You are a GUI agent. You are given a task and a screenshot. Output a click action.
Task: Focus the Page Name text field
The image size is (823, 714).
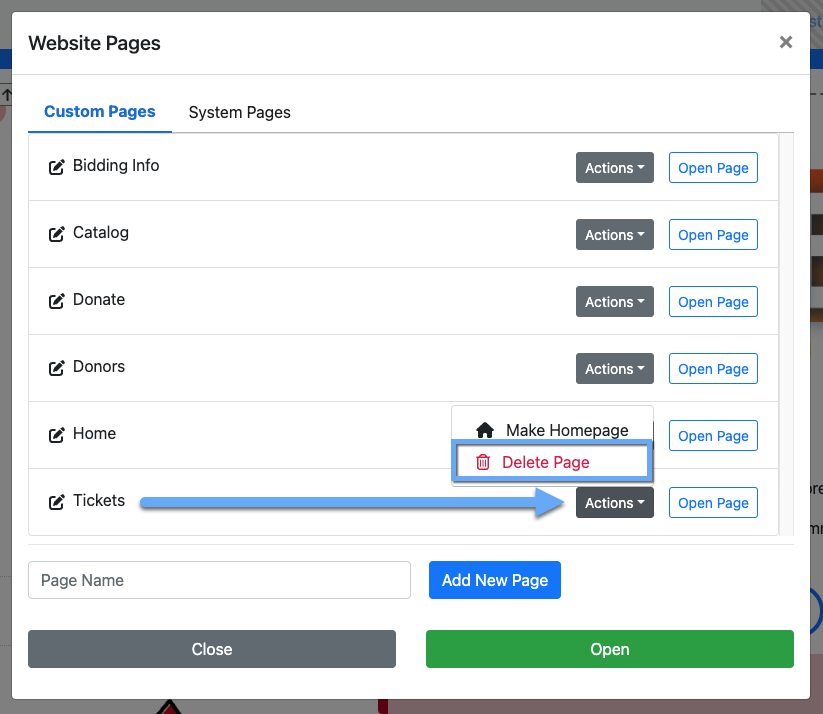[219, 580]
